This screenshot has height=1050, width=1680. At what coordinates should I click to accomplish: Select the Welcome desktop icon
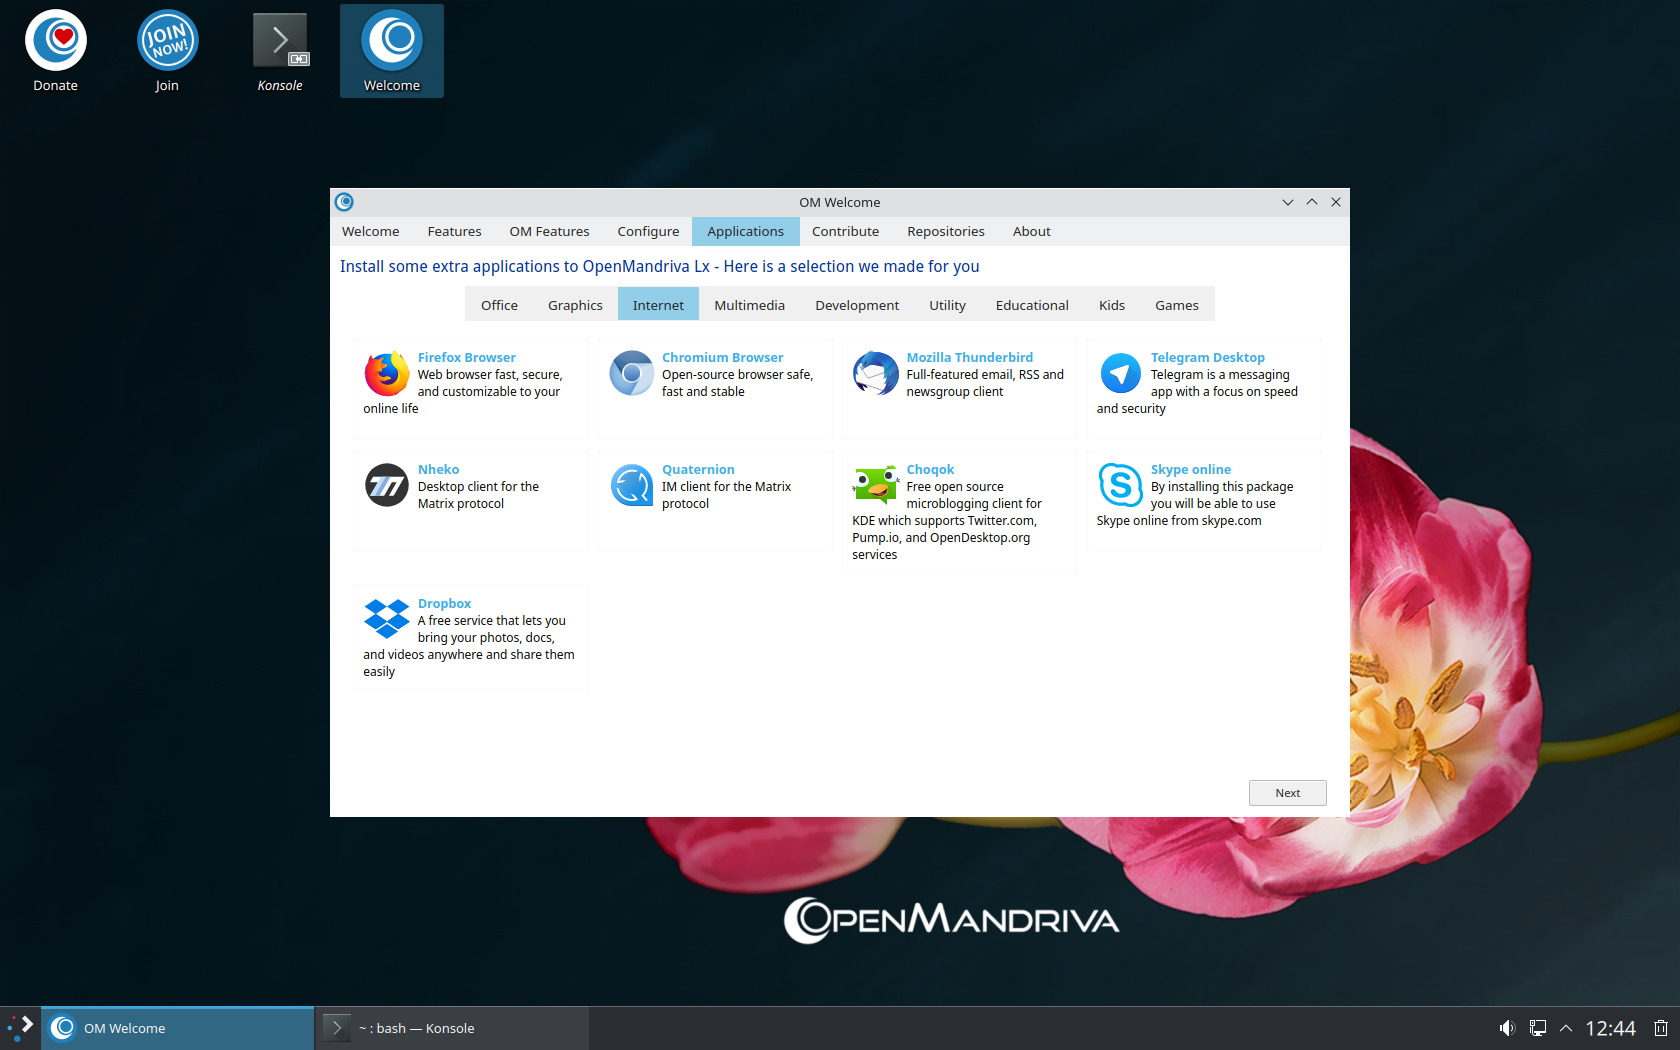tap(392, 51)
